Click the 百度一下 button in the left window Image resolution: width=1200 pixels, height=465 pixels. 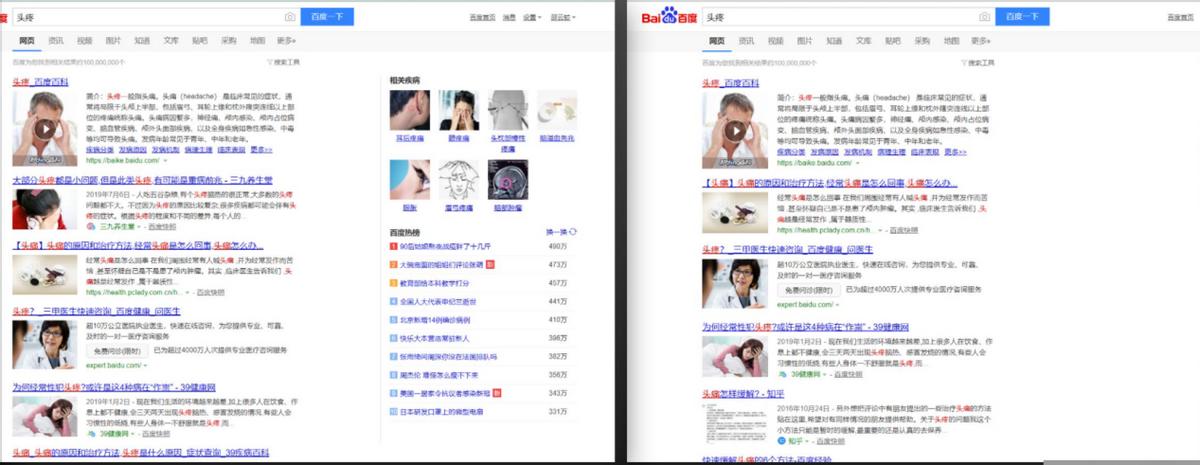[x=327, y=17]
